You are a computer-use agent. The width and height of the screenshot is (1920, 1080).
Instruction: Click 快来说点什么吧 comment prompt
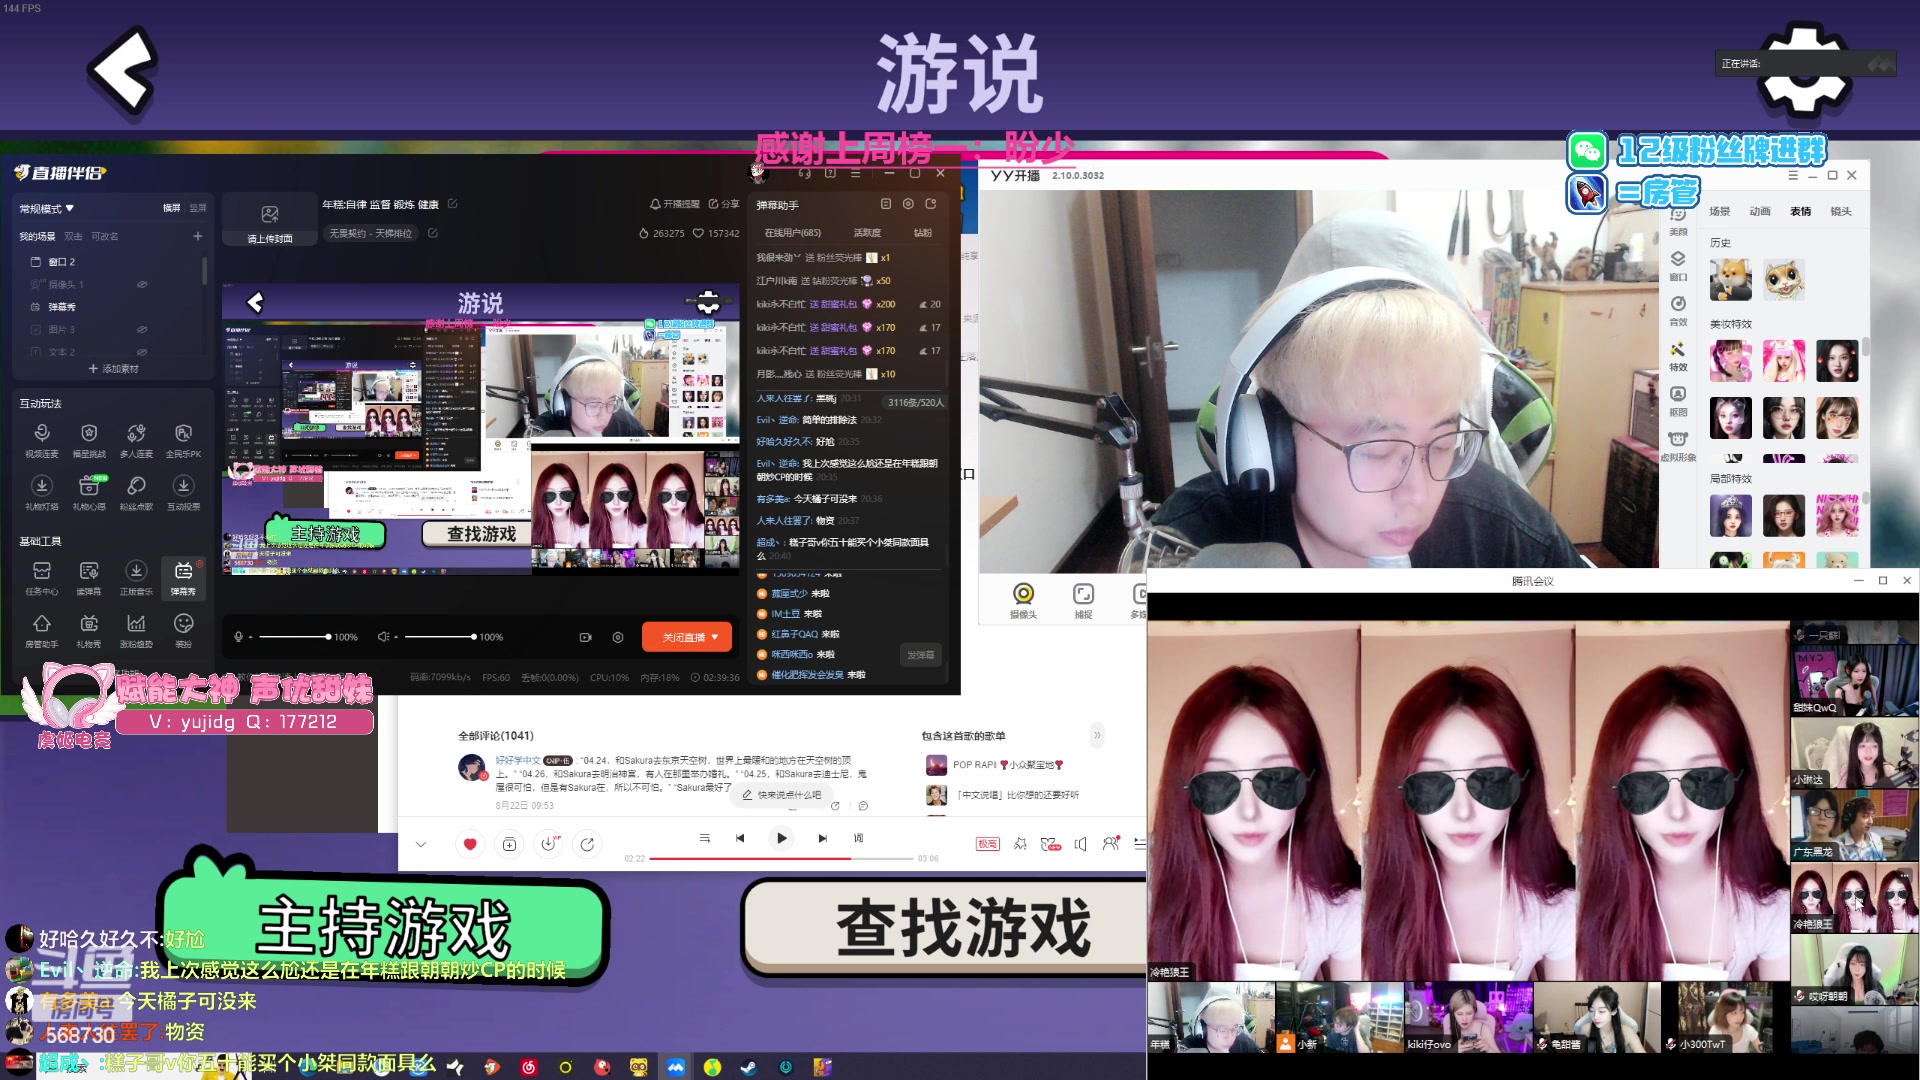pos(782,795)
